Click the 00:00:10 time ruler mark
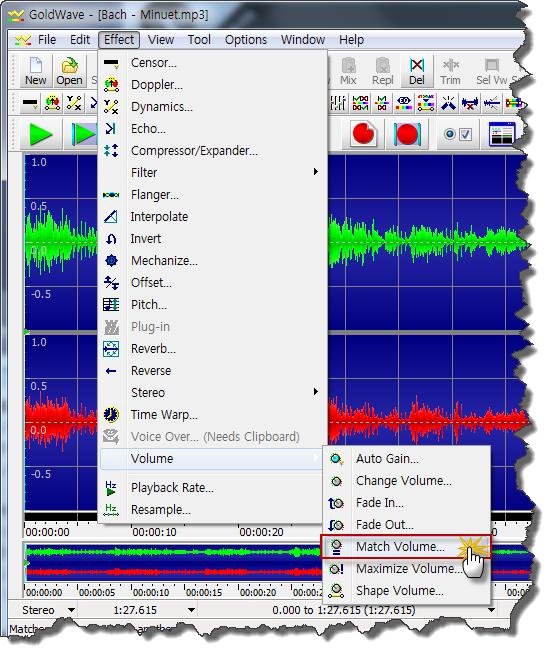The width and height of the screenshot is (545, 650). (x=154, y=532)
